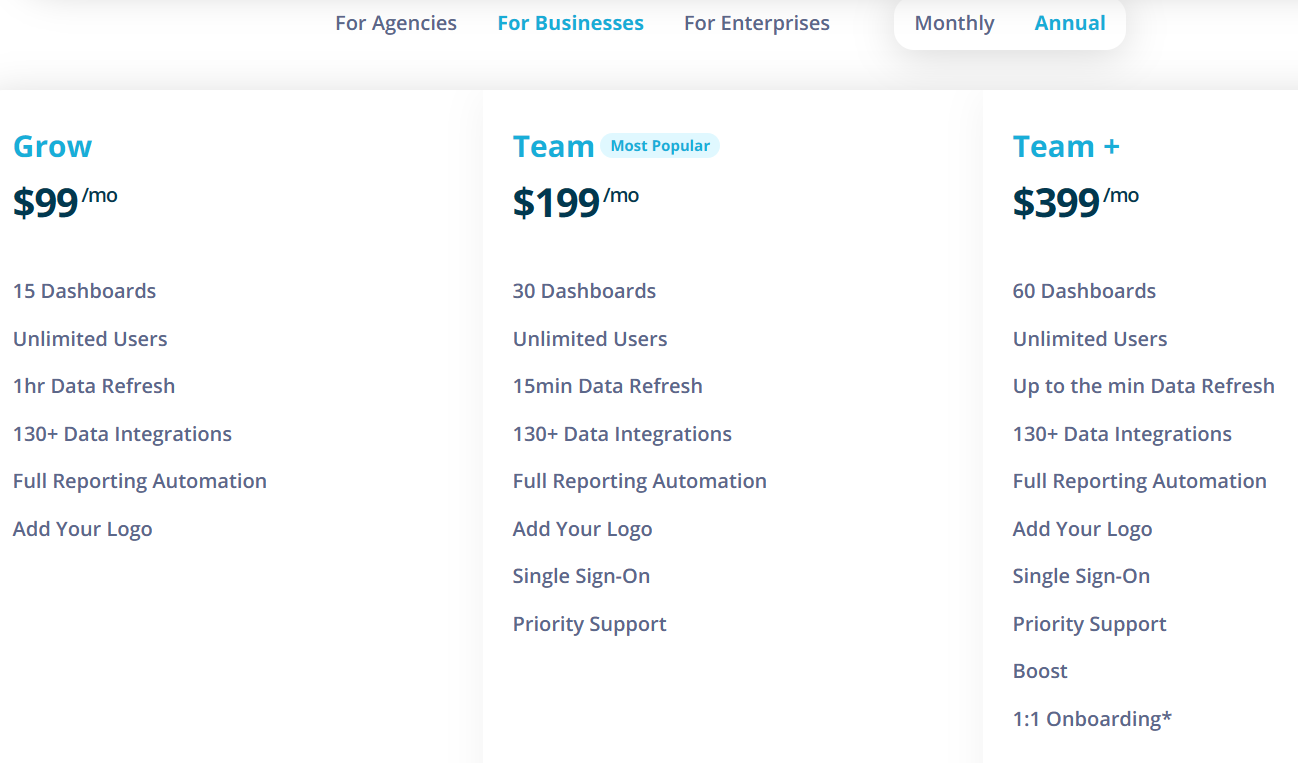Click Up to the min Data Refresh
The width and height of the screenshot is (1298, 763).
click(1144, 385)
